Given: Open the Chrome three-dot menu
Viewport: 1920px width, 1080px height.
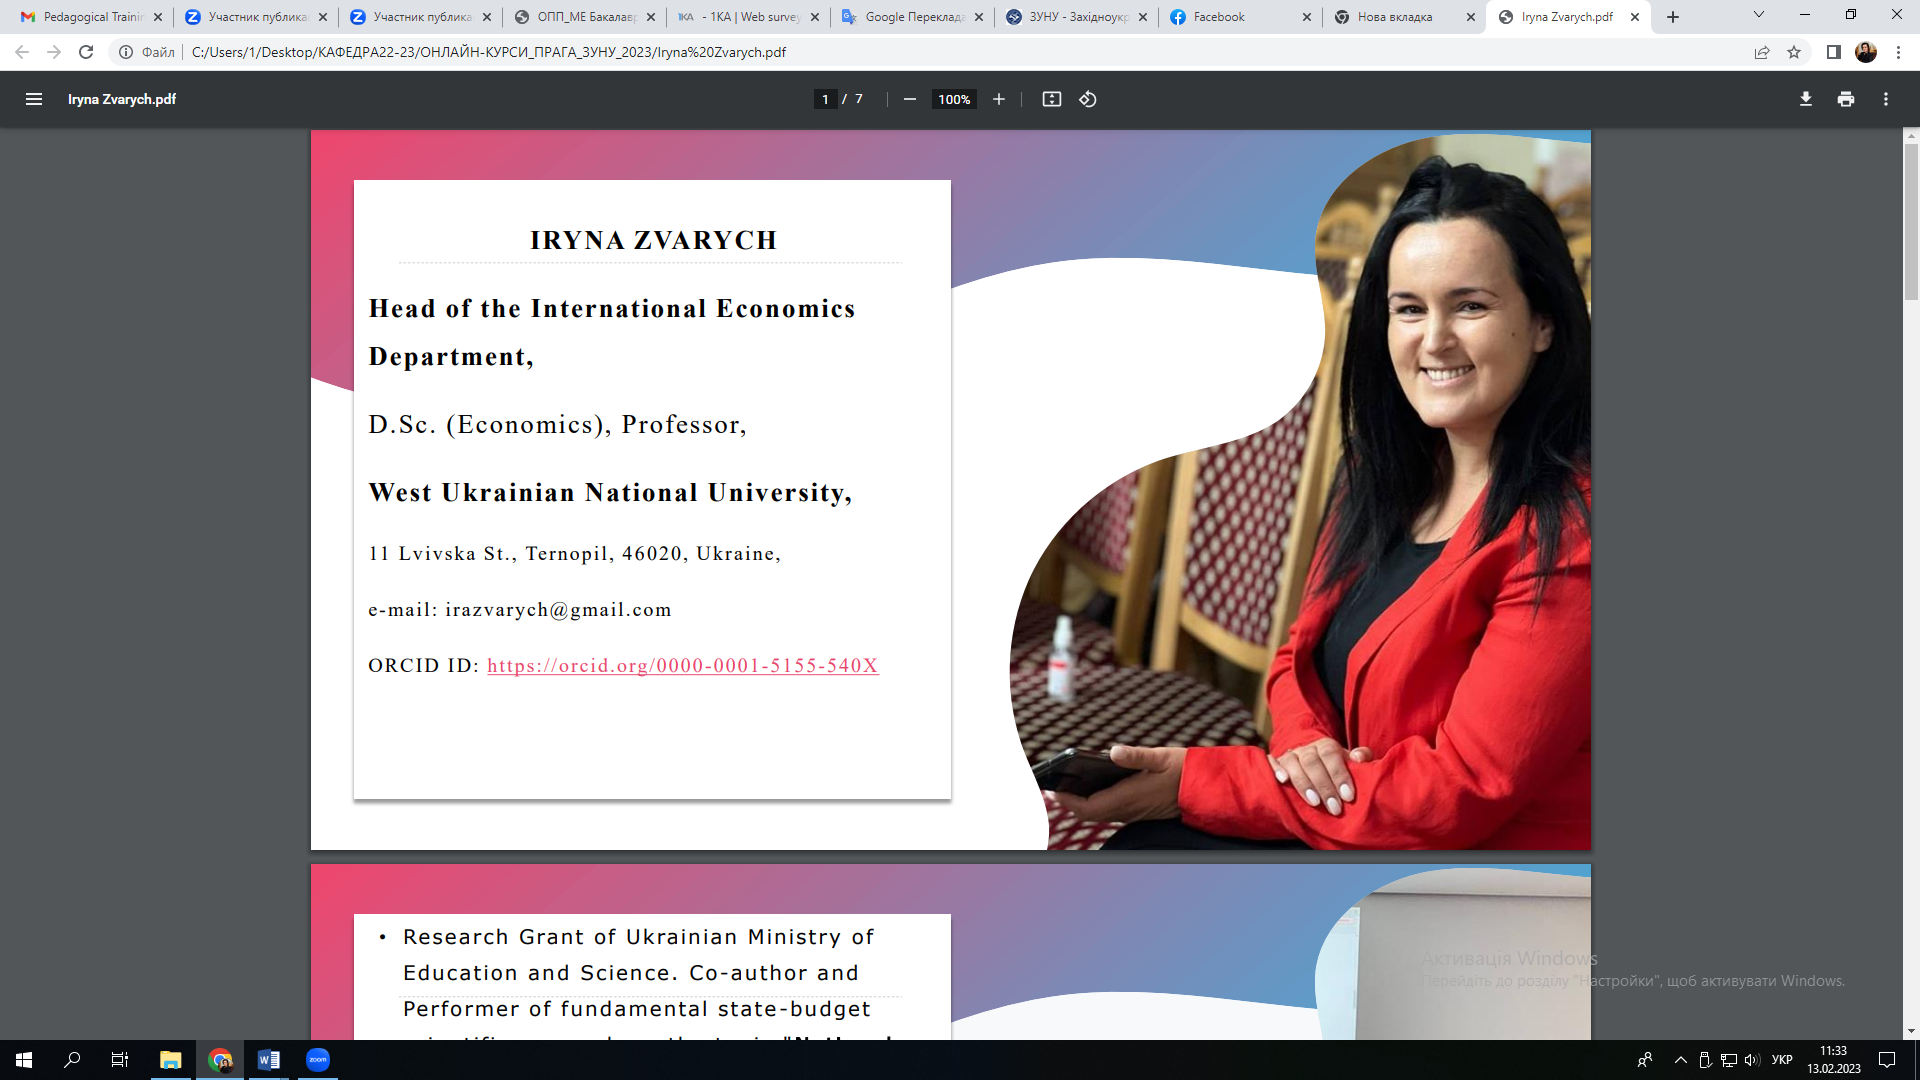Looking at the screenshot, I should point(1898,52).
